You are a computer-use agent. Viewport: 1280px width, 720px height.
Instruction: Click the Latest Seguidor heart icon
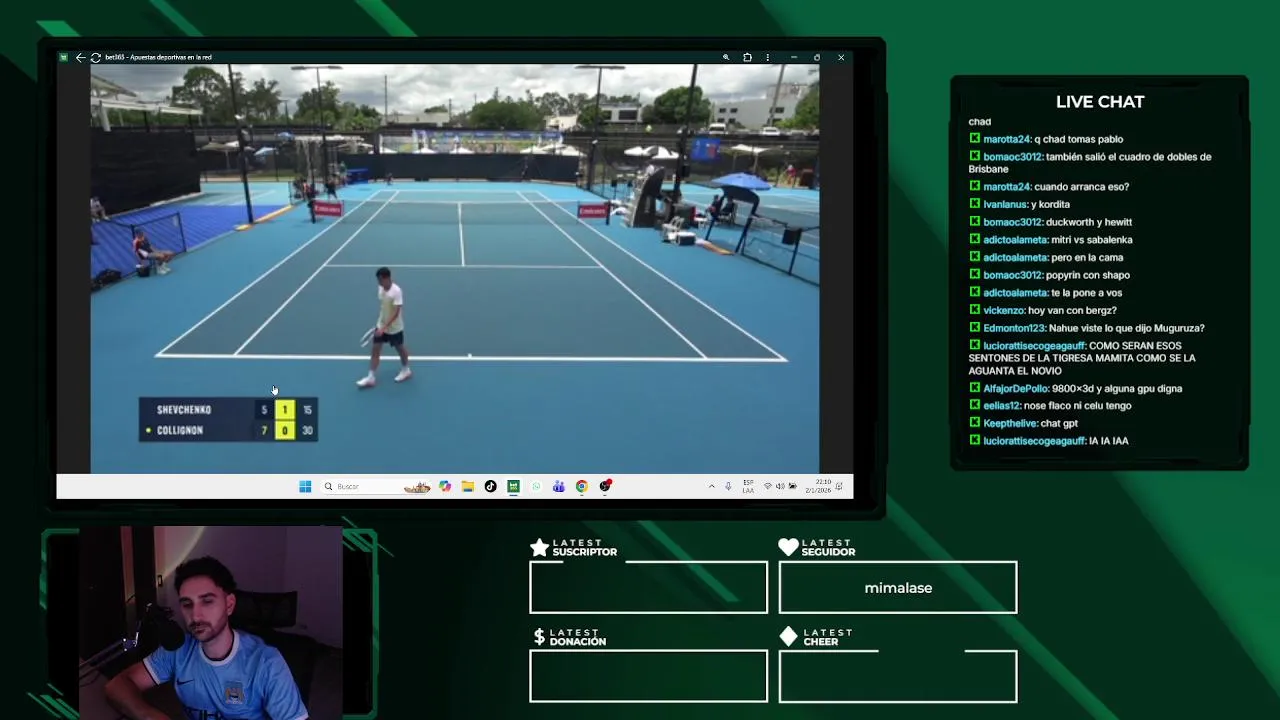pos(788,547)
